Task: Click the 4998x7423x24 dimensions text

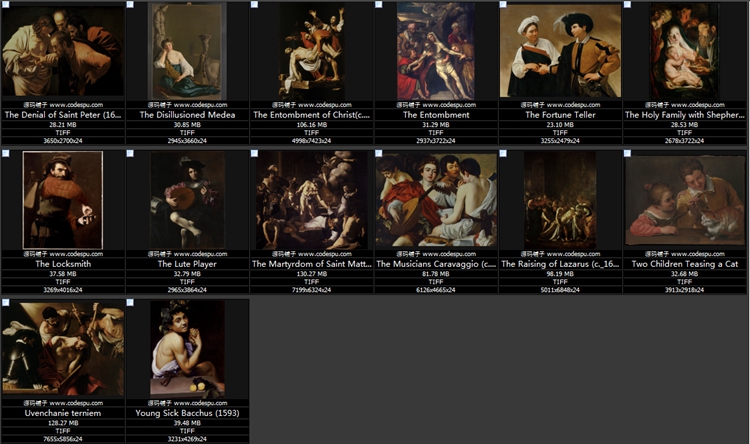Action: pyautogui.click(x=311, y=141)
